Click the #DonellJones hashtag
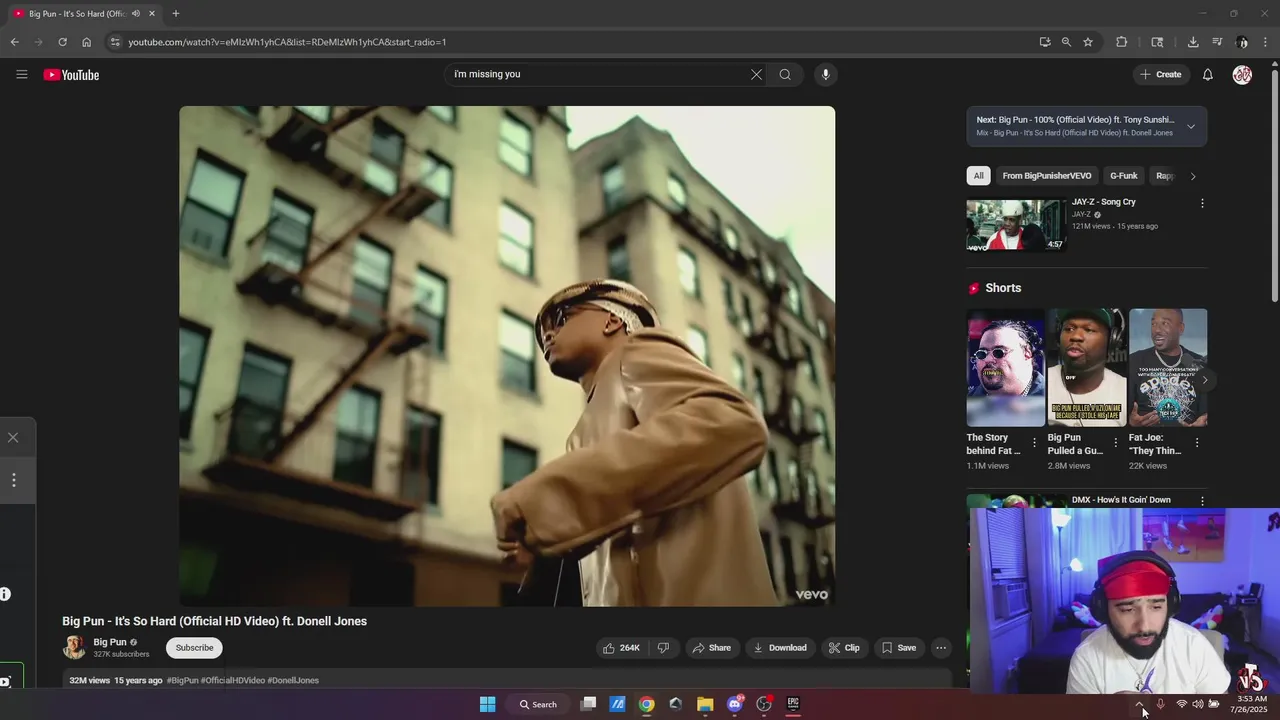Screen dimensions: 1280x720 293,681
